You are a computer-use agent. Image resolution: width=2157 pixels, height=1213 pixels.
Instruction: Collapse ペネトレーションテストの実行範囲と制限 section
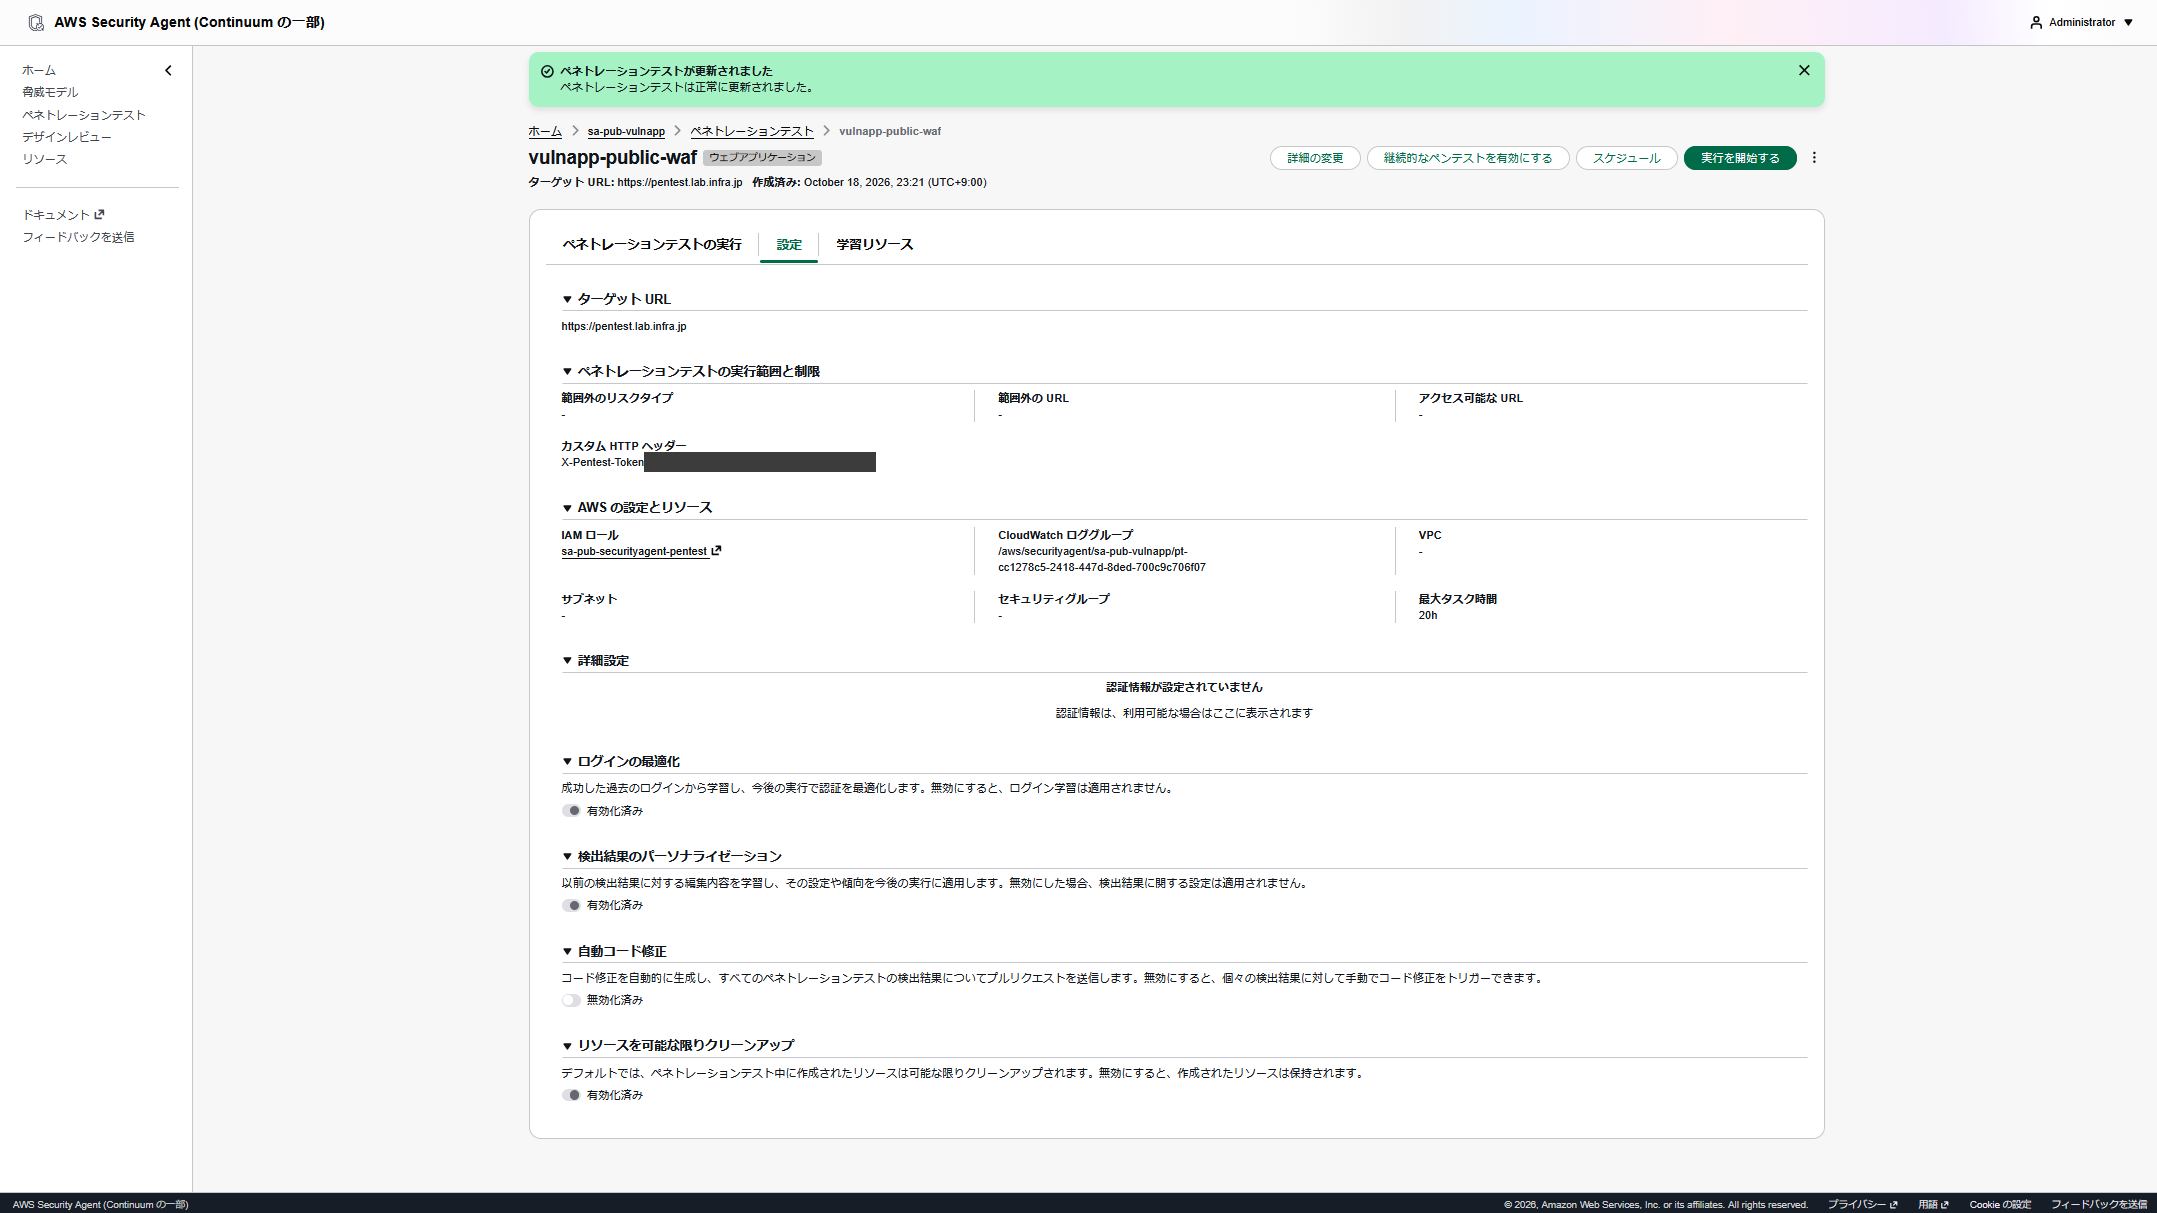[x=567, y=371]
